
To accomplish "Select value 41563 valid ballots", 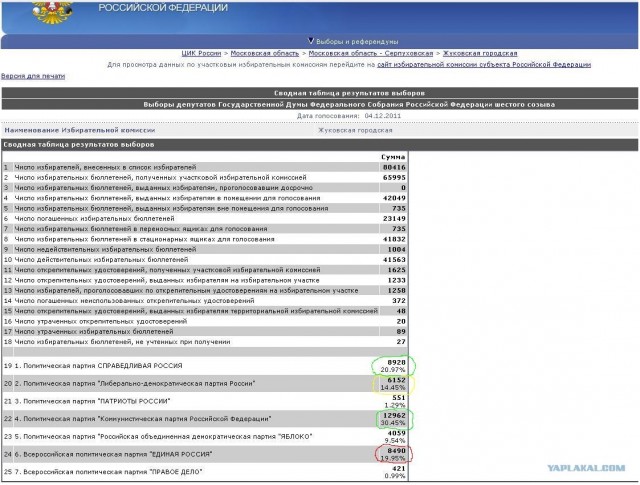I will click(x=394, y=259).
